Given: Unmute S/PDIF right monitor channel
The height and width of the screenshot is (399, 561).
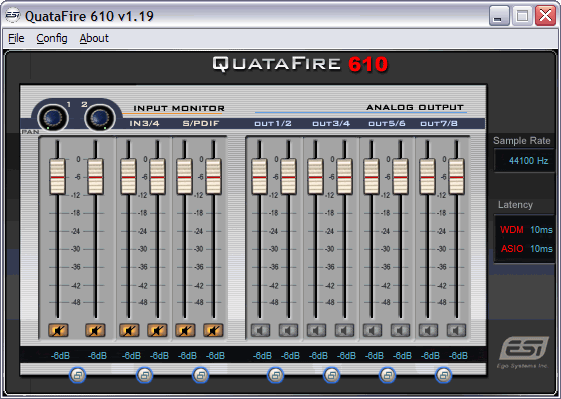Looking at the screenshot, I should tap(213, 330).
